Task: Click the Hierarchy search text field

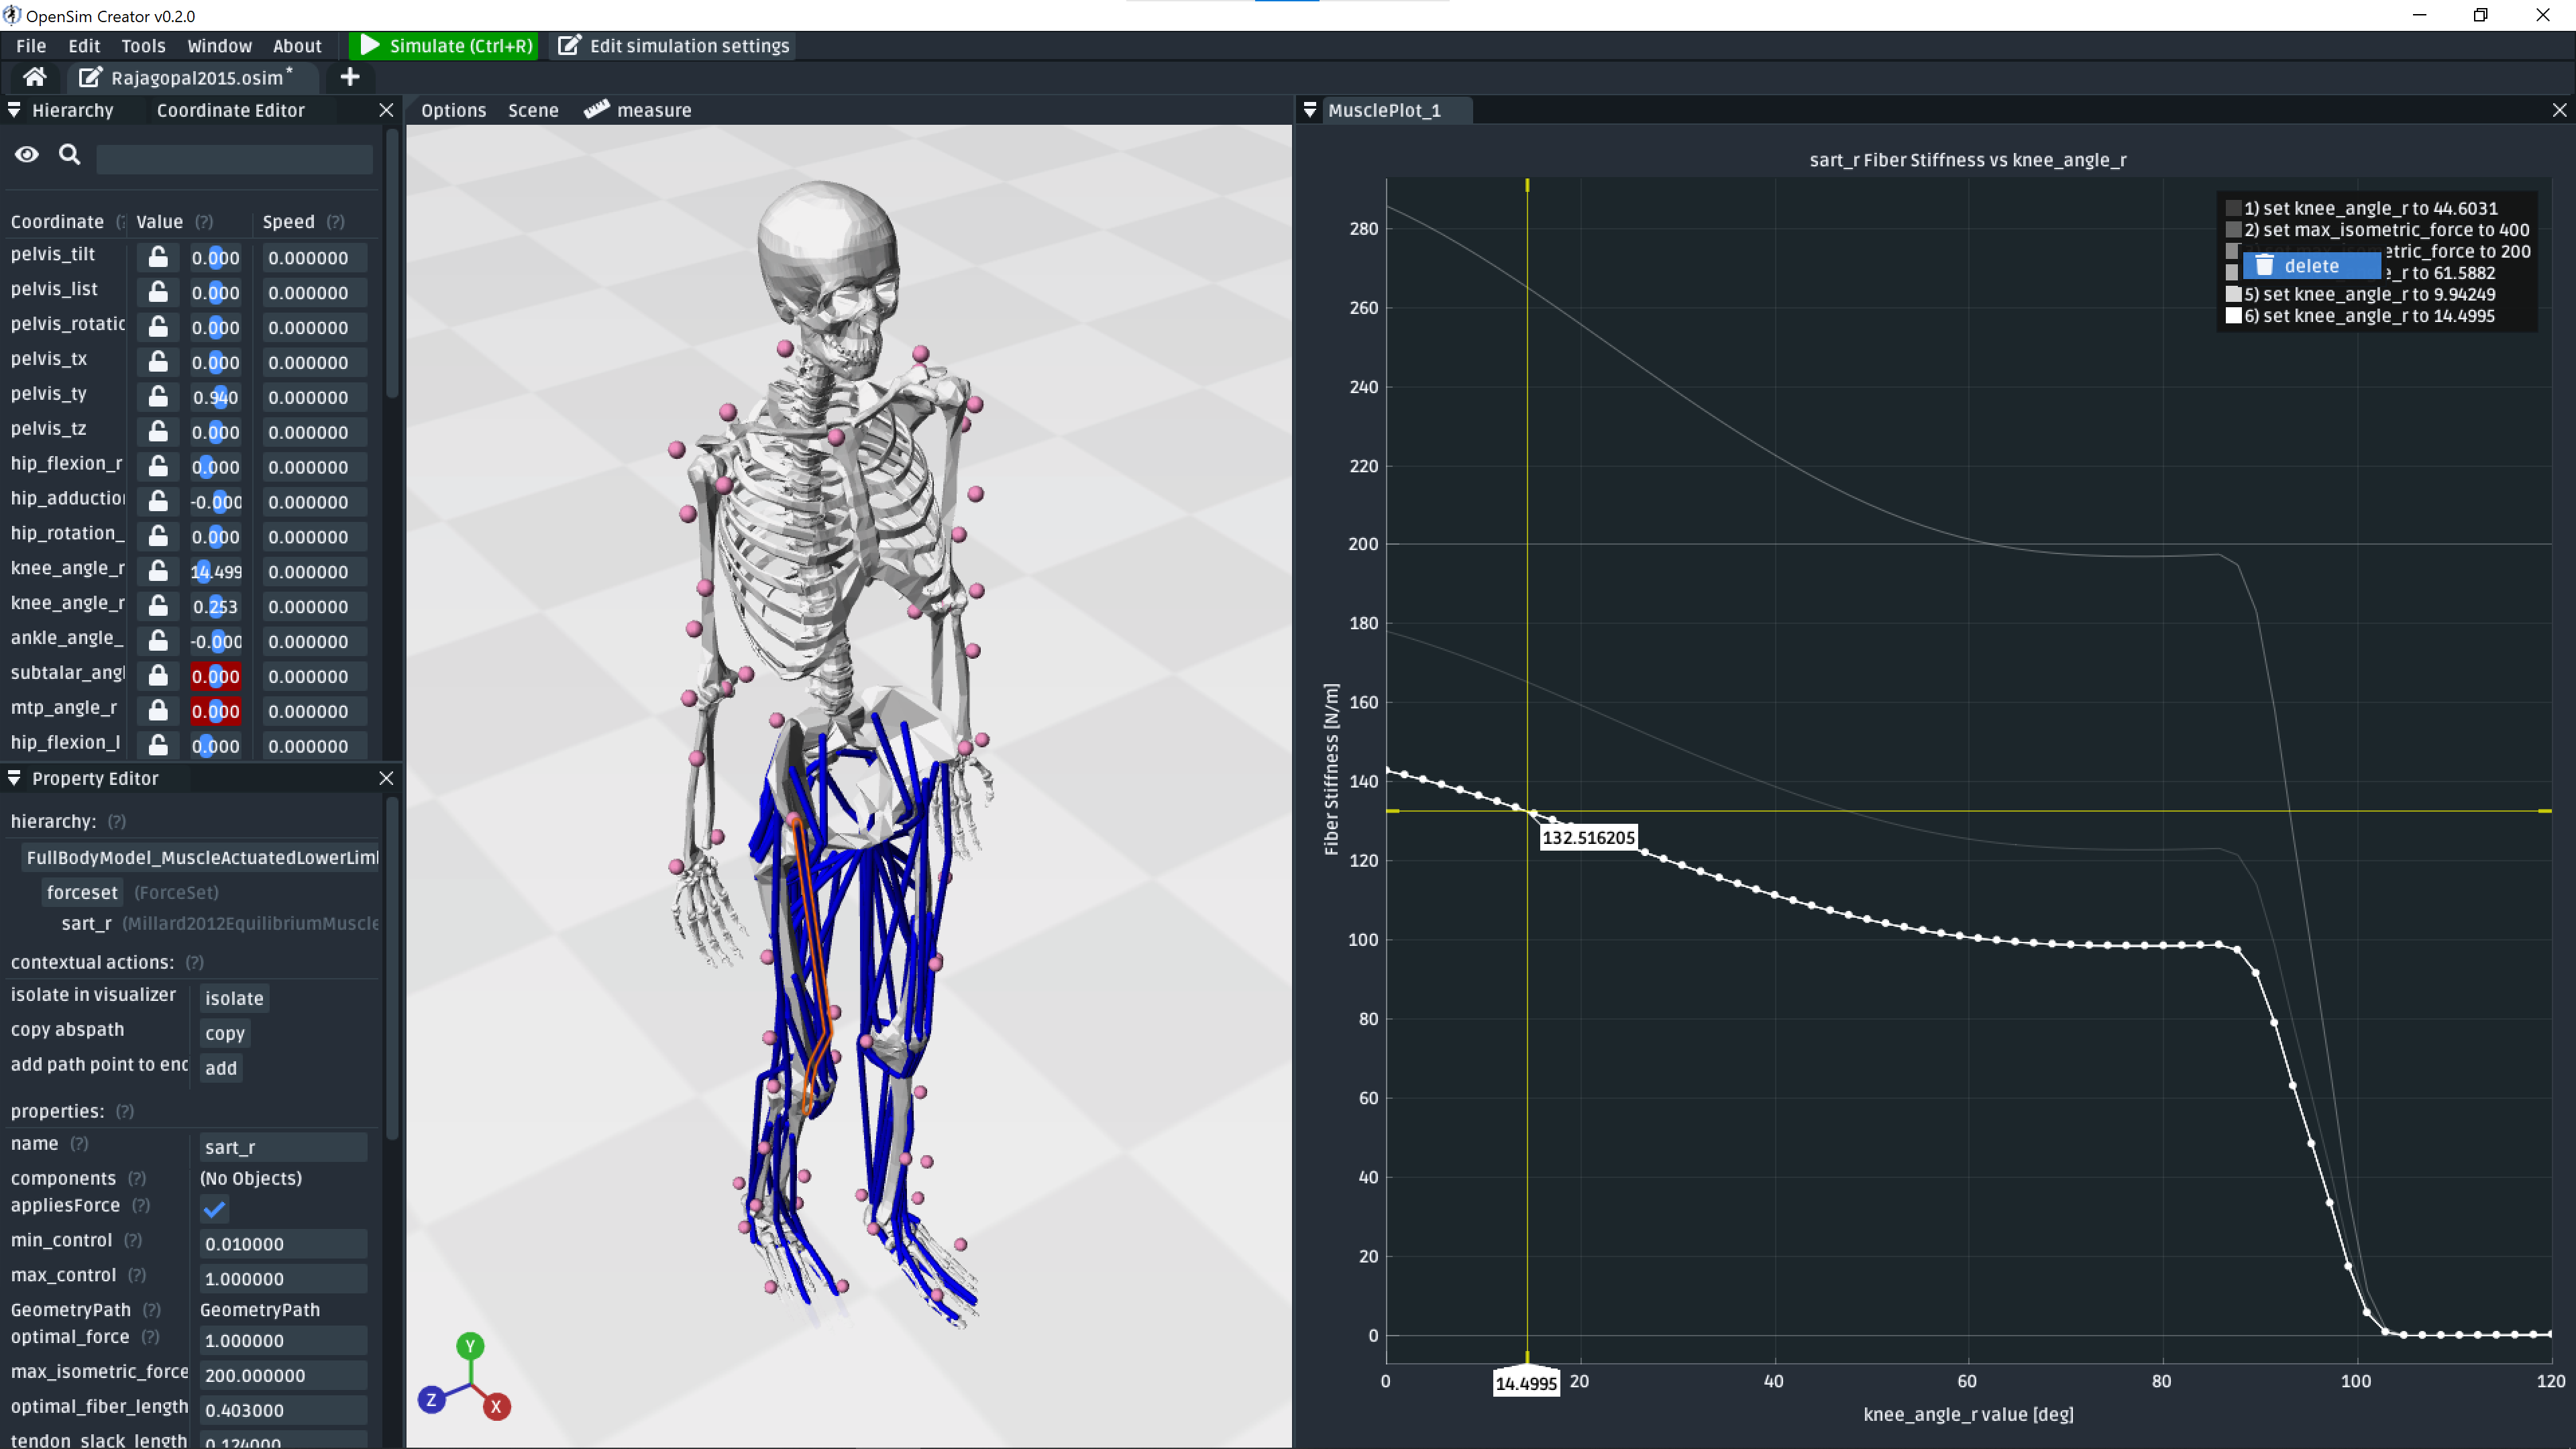Action: click(234, 158)
